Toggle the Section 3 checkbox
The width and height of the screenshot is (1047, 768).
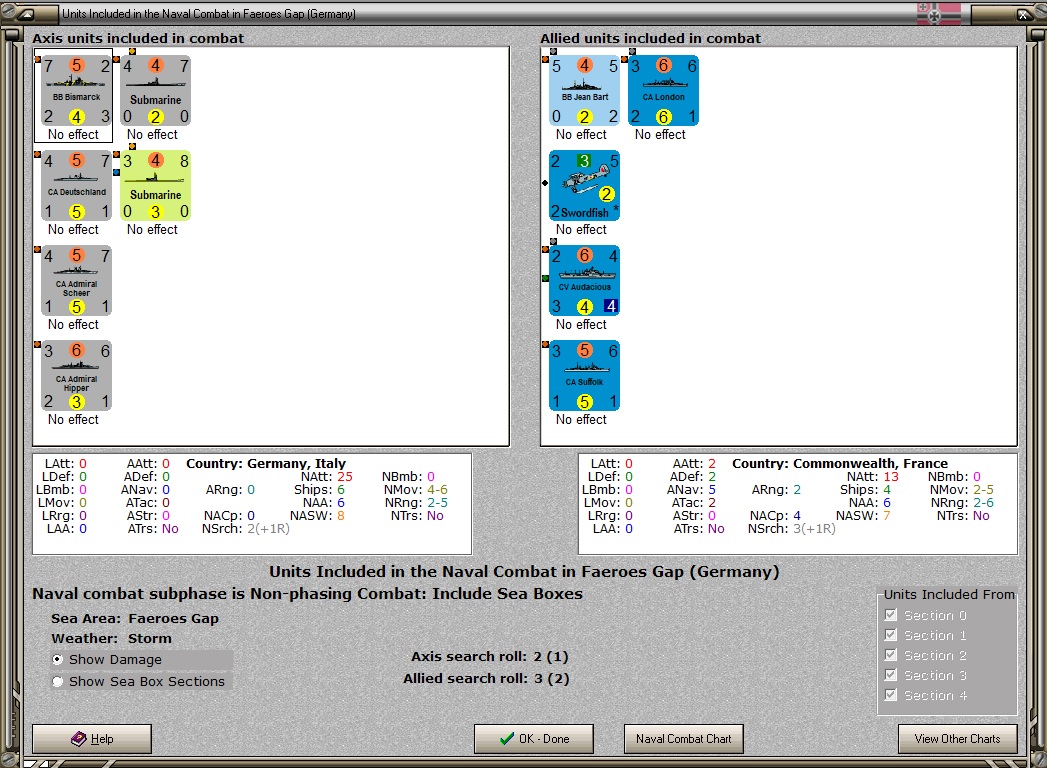[x=891, y=675]
